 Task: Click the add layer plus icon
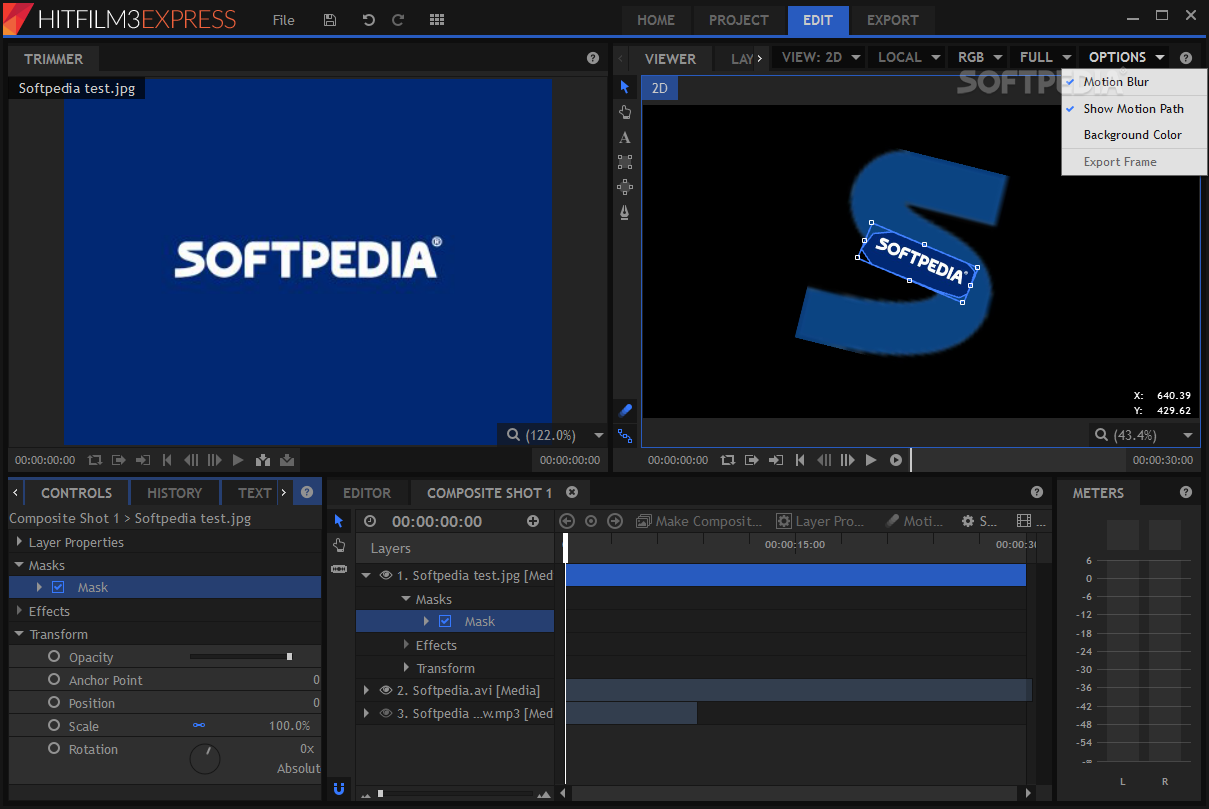pyautogui.click(x=533, y=521)
